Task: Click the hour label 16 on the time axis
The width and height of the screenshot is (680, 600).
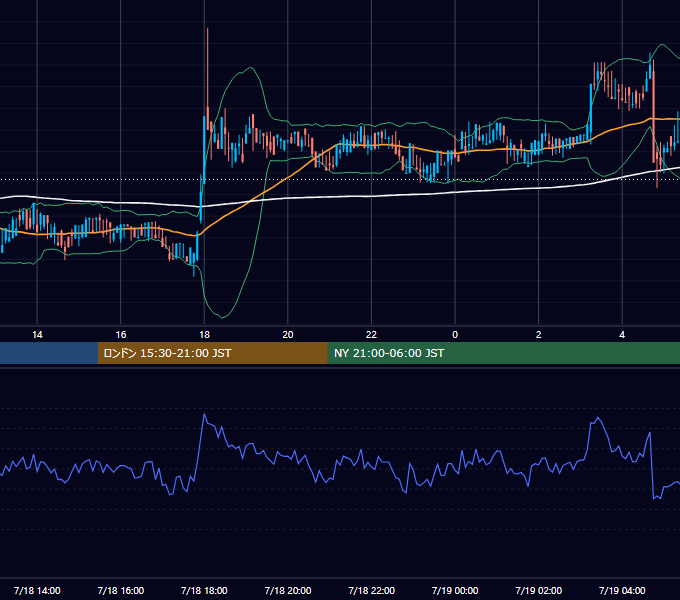Action: 121,335
